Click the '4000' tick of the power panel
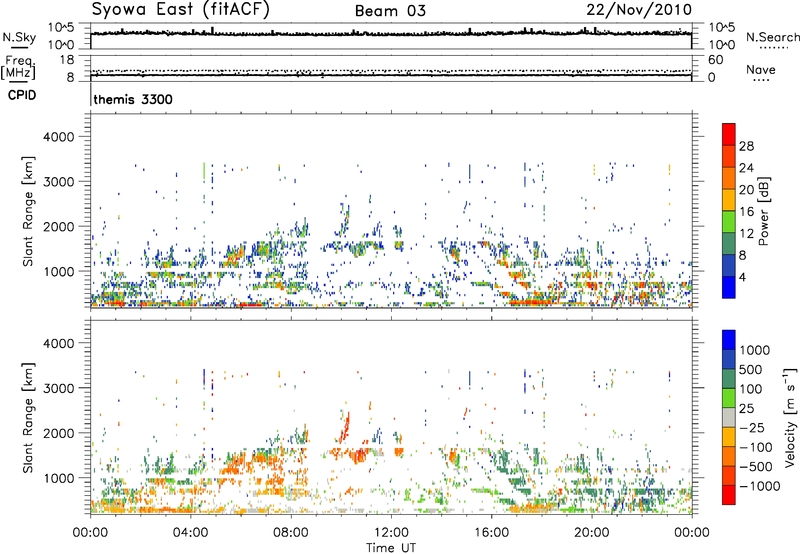Viewport: 800px width, 554px height. pos(59,137)
